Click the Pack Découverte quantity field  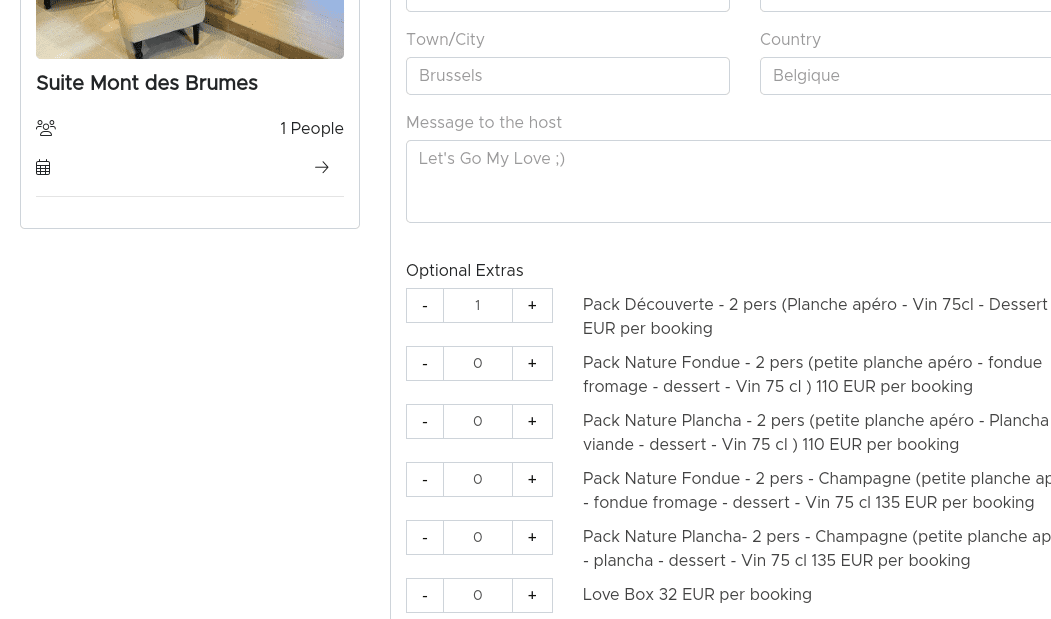tap(478, 305)
